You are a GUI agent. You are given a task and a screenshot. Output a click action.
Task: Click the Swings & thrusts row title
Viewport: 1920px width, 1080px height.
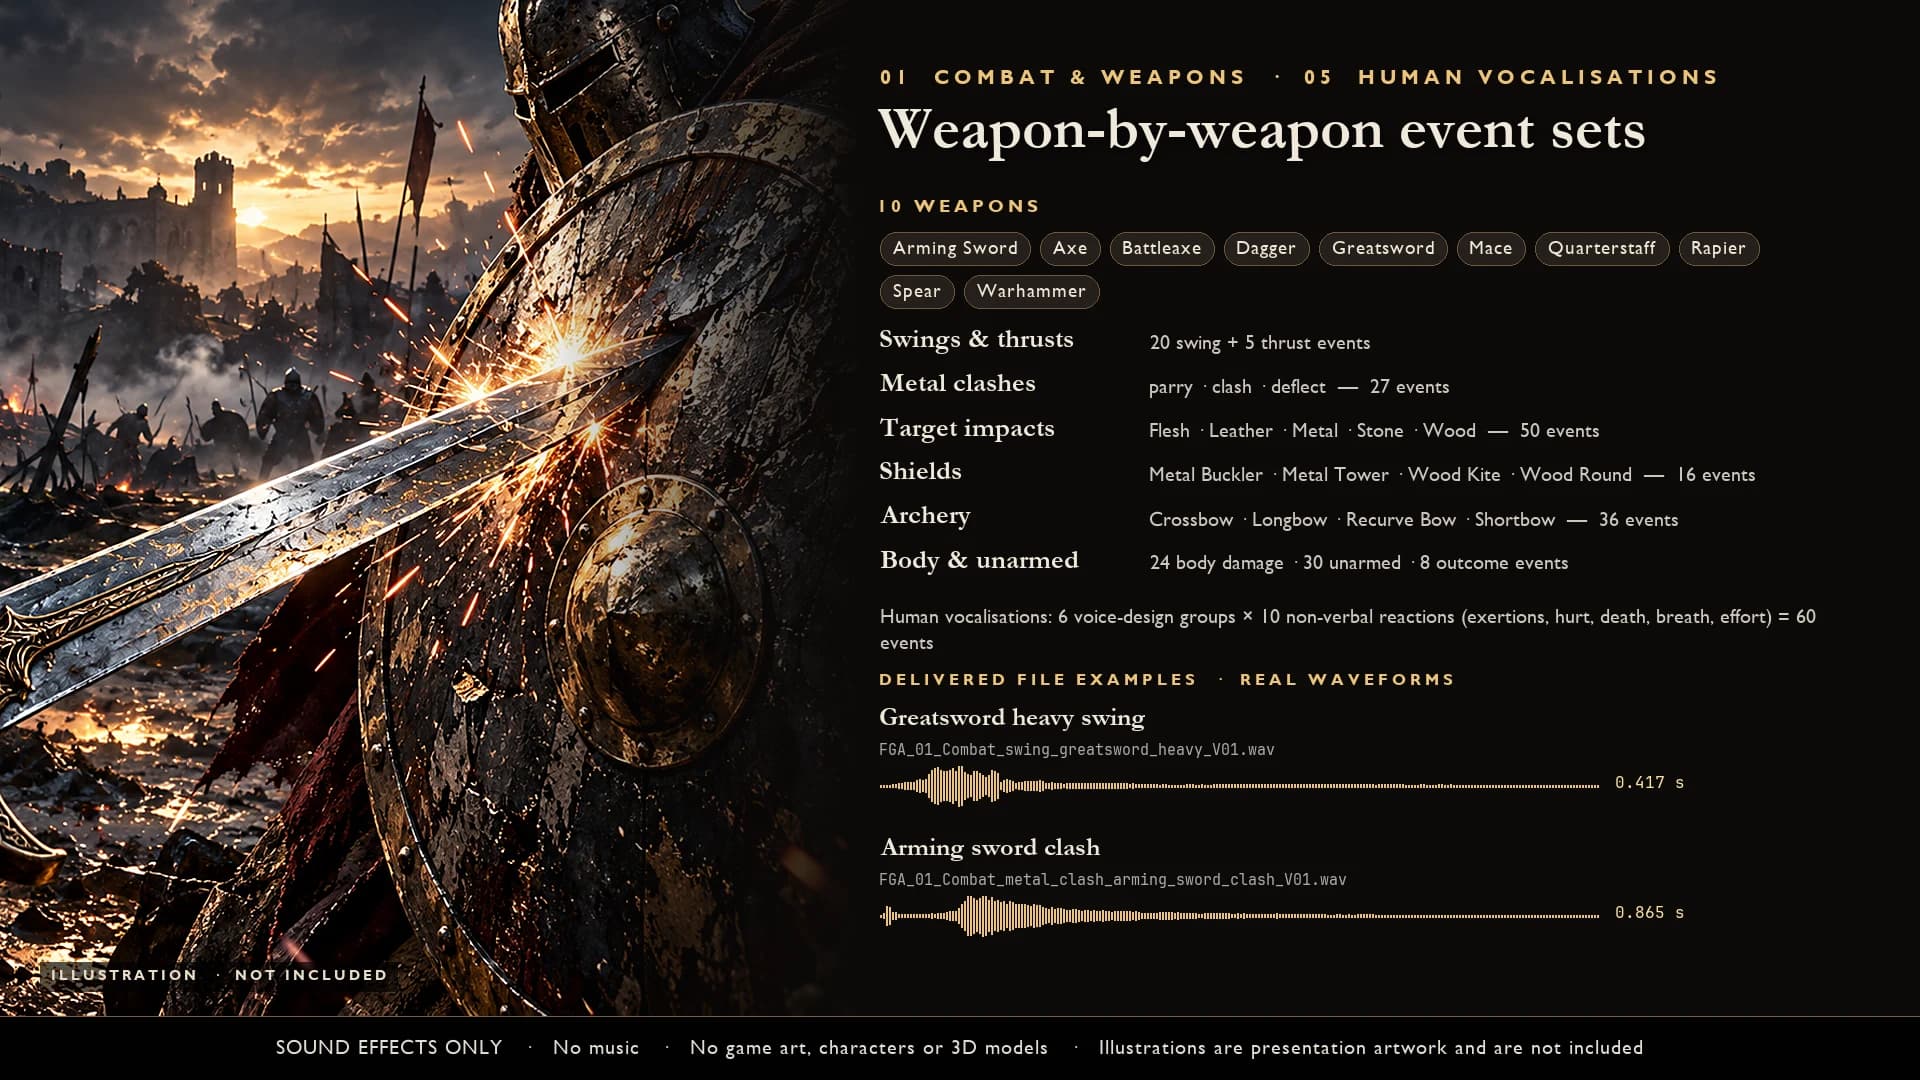click(x=976, y=340)
